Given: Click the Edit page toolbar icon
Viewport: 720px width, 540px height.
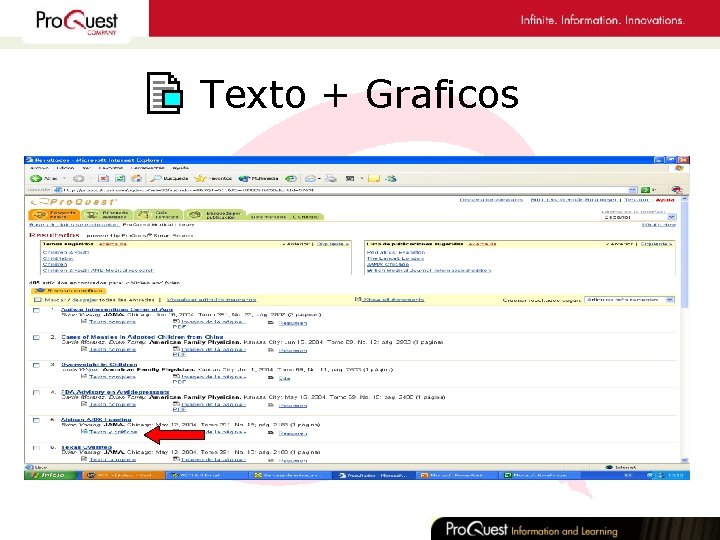Looking at the screenshot, I should pos(350,178).
